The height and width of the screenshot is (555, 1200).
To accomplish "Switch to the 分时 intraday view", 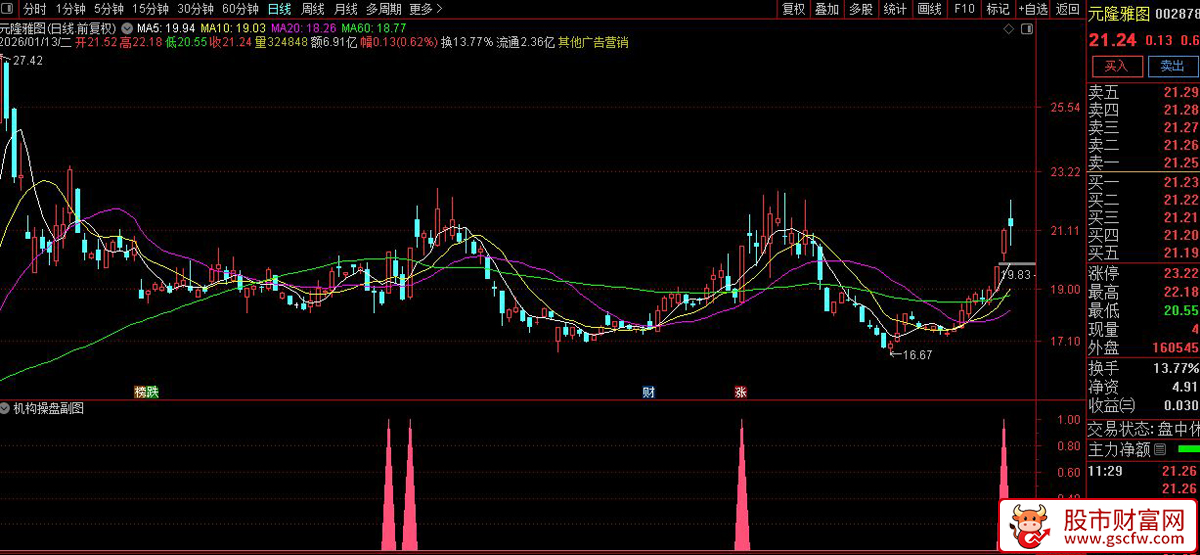I will coord(34,8).
